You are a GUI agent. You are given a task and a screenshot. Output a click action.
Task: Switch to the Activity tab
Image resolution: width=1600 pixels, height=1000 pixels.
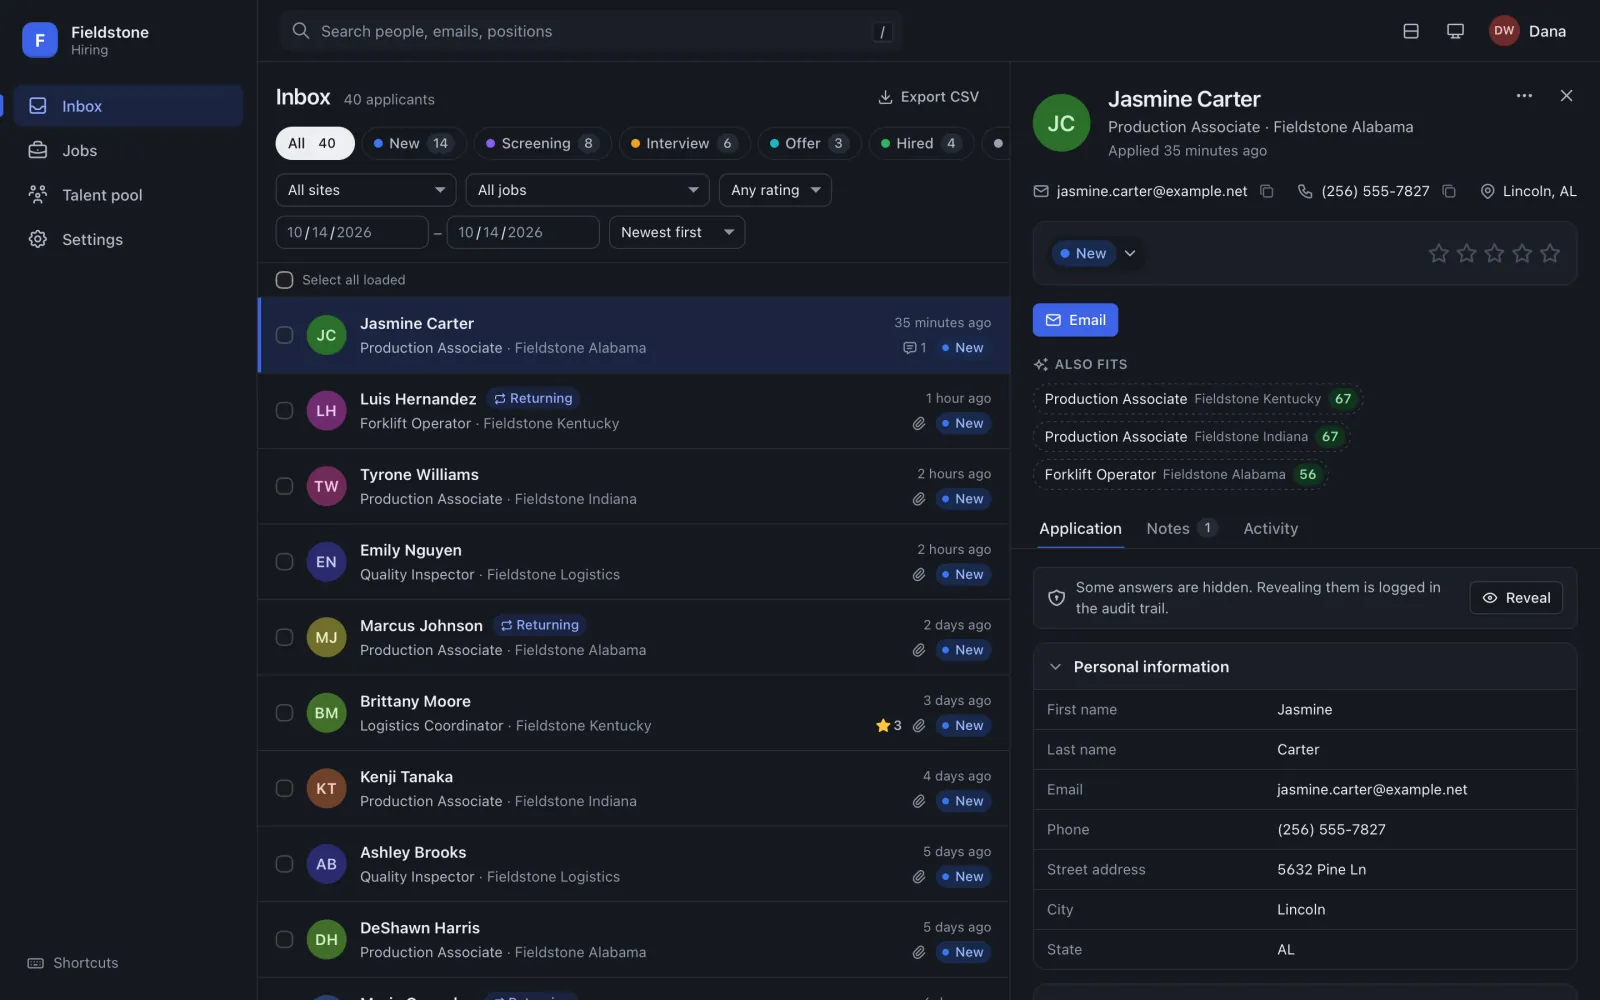[1270, 528]
